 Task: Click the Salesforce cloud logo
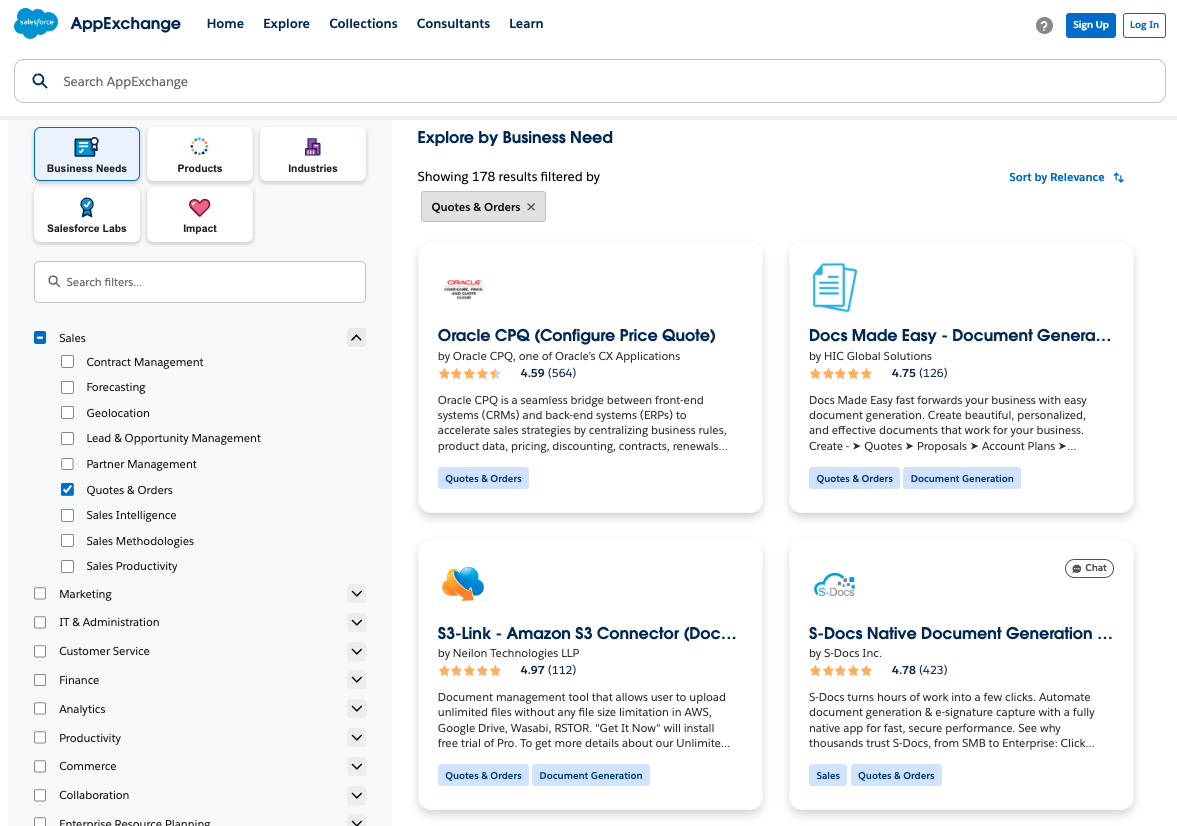[x=36, y=23]
